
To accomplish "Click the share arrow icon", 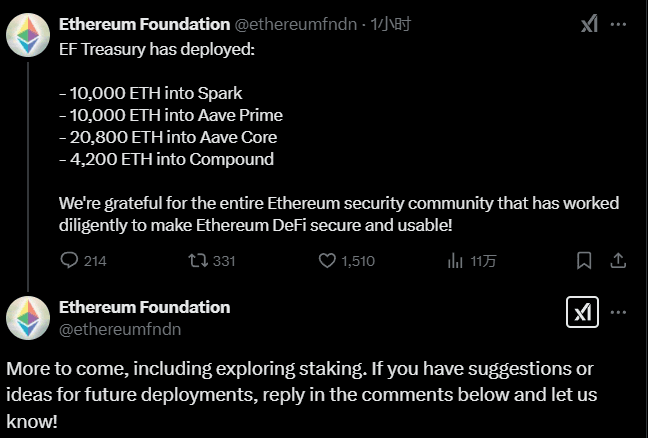I will (618, 261).
